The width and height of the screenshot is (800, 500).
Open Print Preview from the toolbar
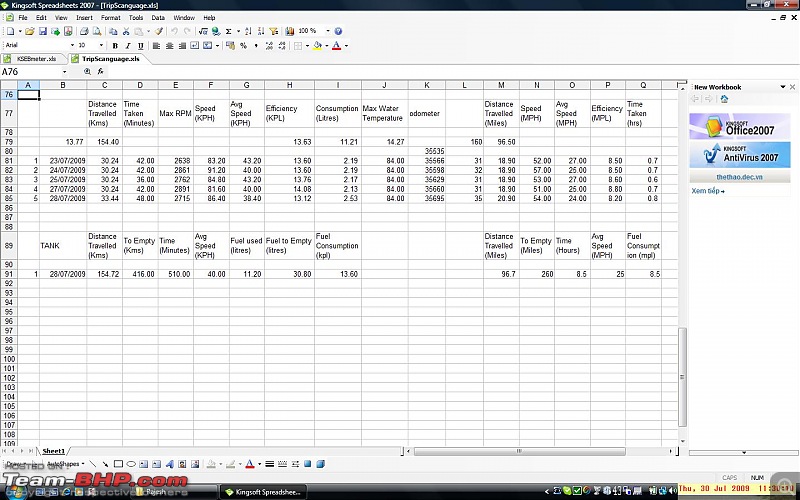tap(96, 32)
